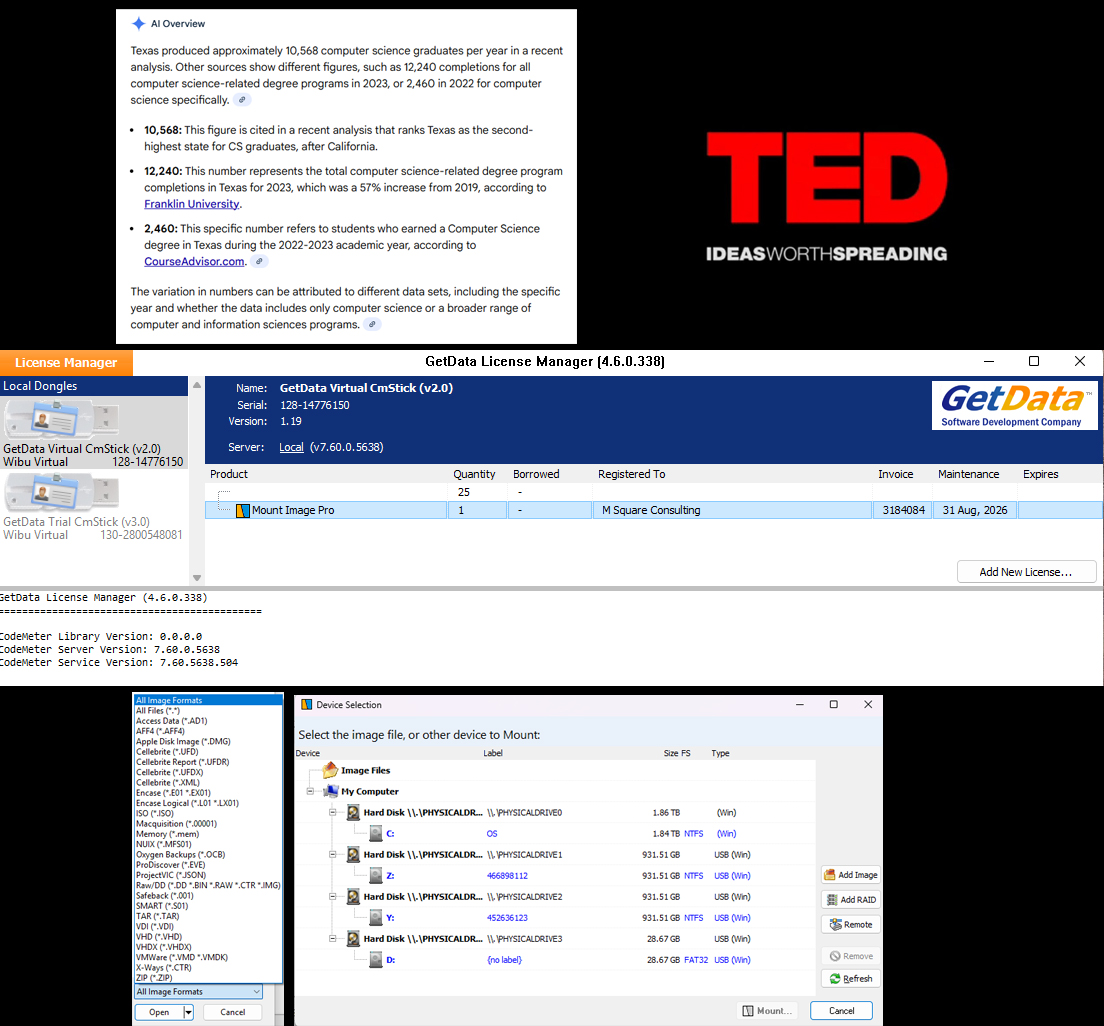Viewport: 1104px width, 1026px height.
Task: Choose Encase (*.E01 *.EX01) from format list
Action: click(187, 793)
